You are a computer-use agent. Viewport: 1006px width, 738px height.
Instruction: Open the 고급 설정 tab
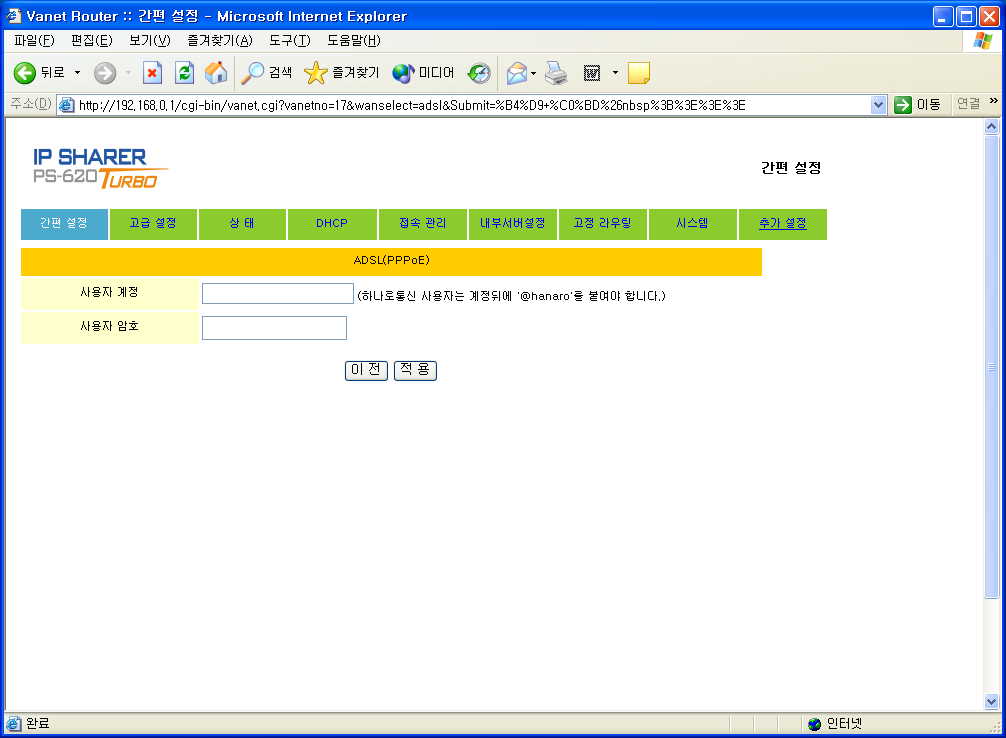[x=153, y=224]
